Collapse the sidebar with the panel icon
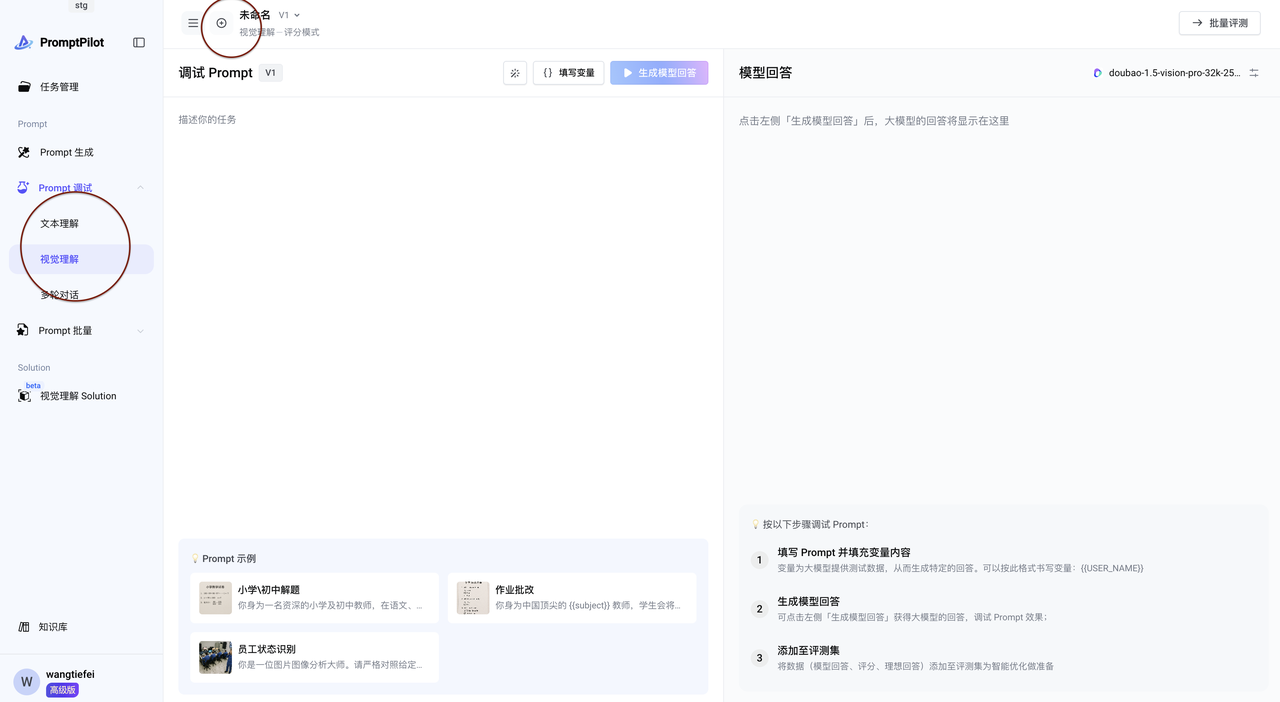The height and width of the screenshot is (702, 1280). (x=139, y=42)
